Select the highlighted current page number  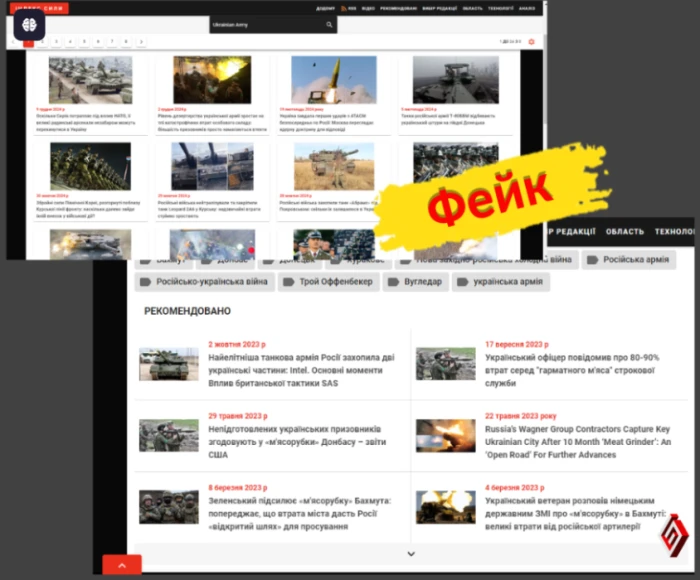tap(29, 42)
